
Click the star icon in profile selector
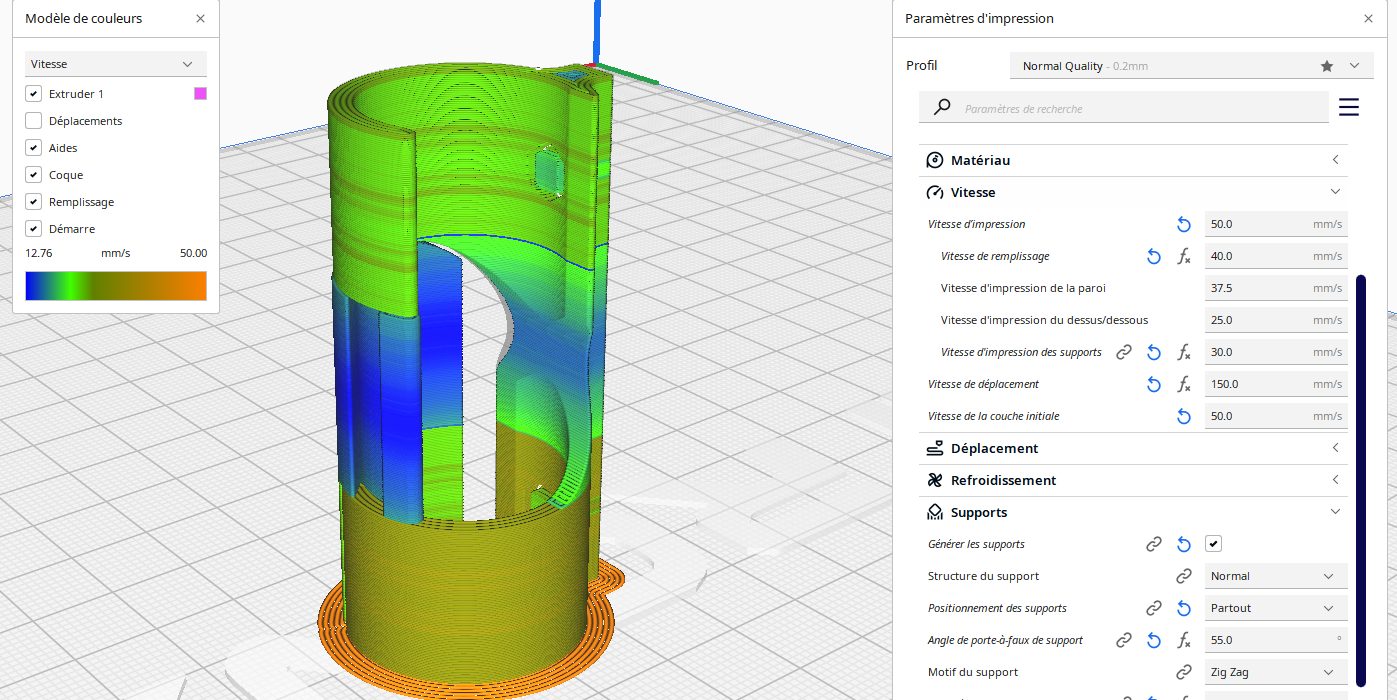tap(1327, 66)
